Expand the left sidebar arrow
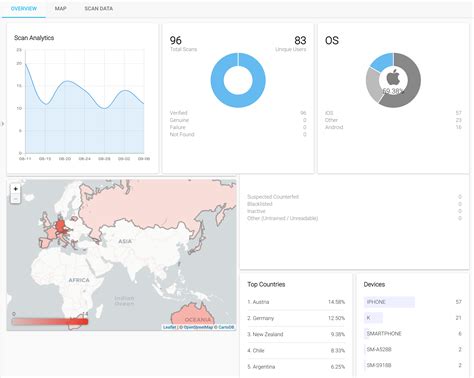This screenshot has width=474, height=378. coord(3,124)
